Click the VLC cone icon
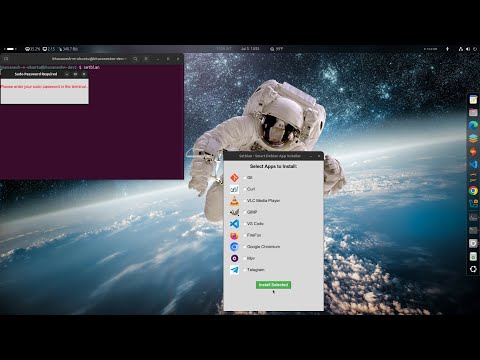Viewport: 480px width, 360px height. point(234,201)
